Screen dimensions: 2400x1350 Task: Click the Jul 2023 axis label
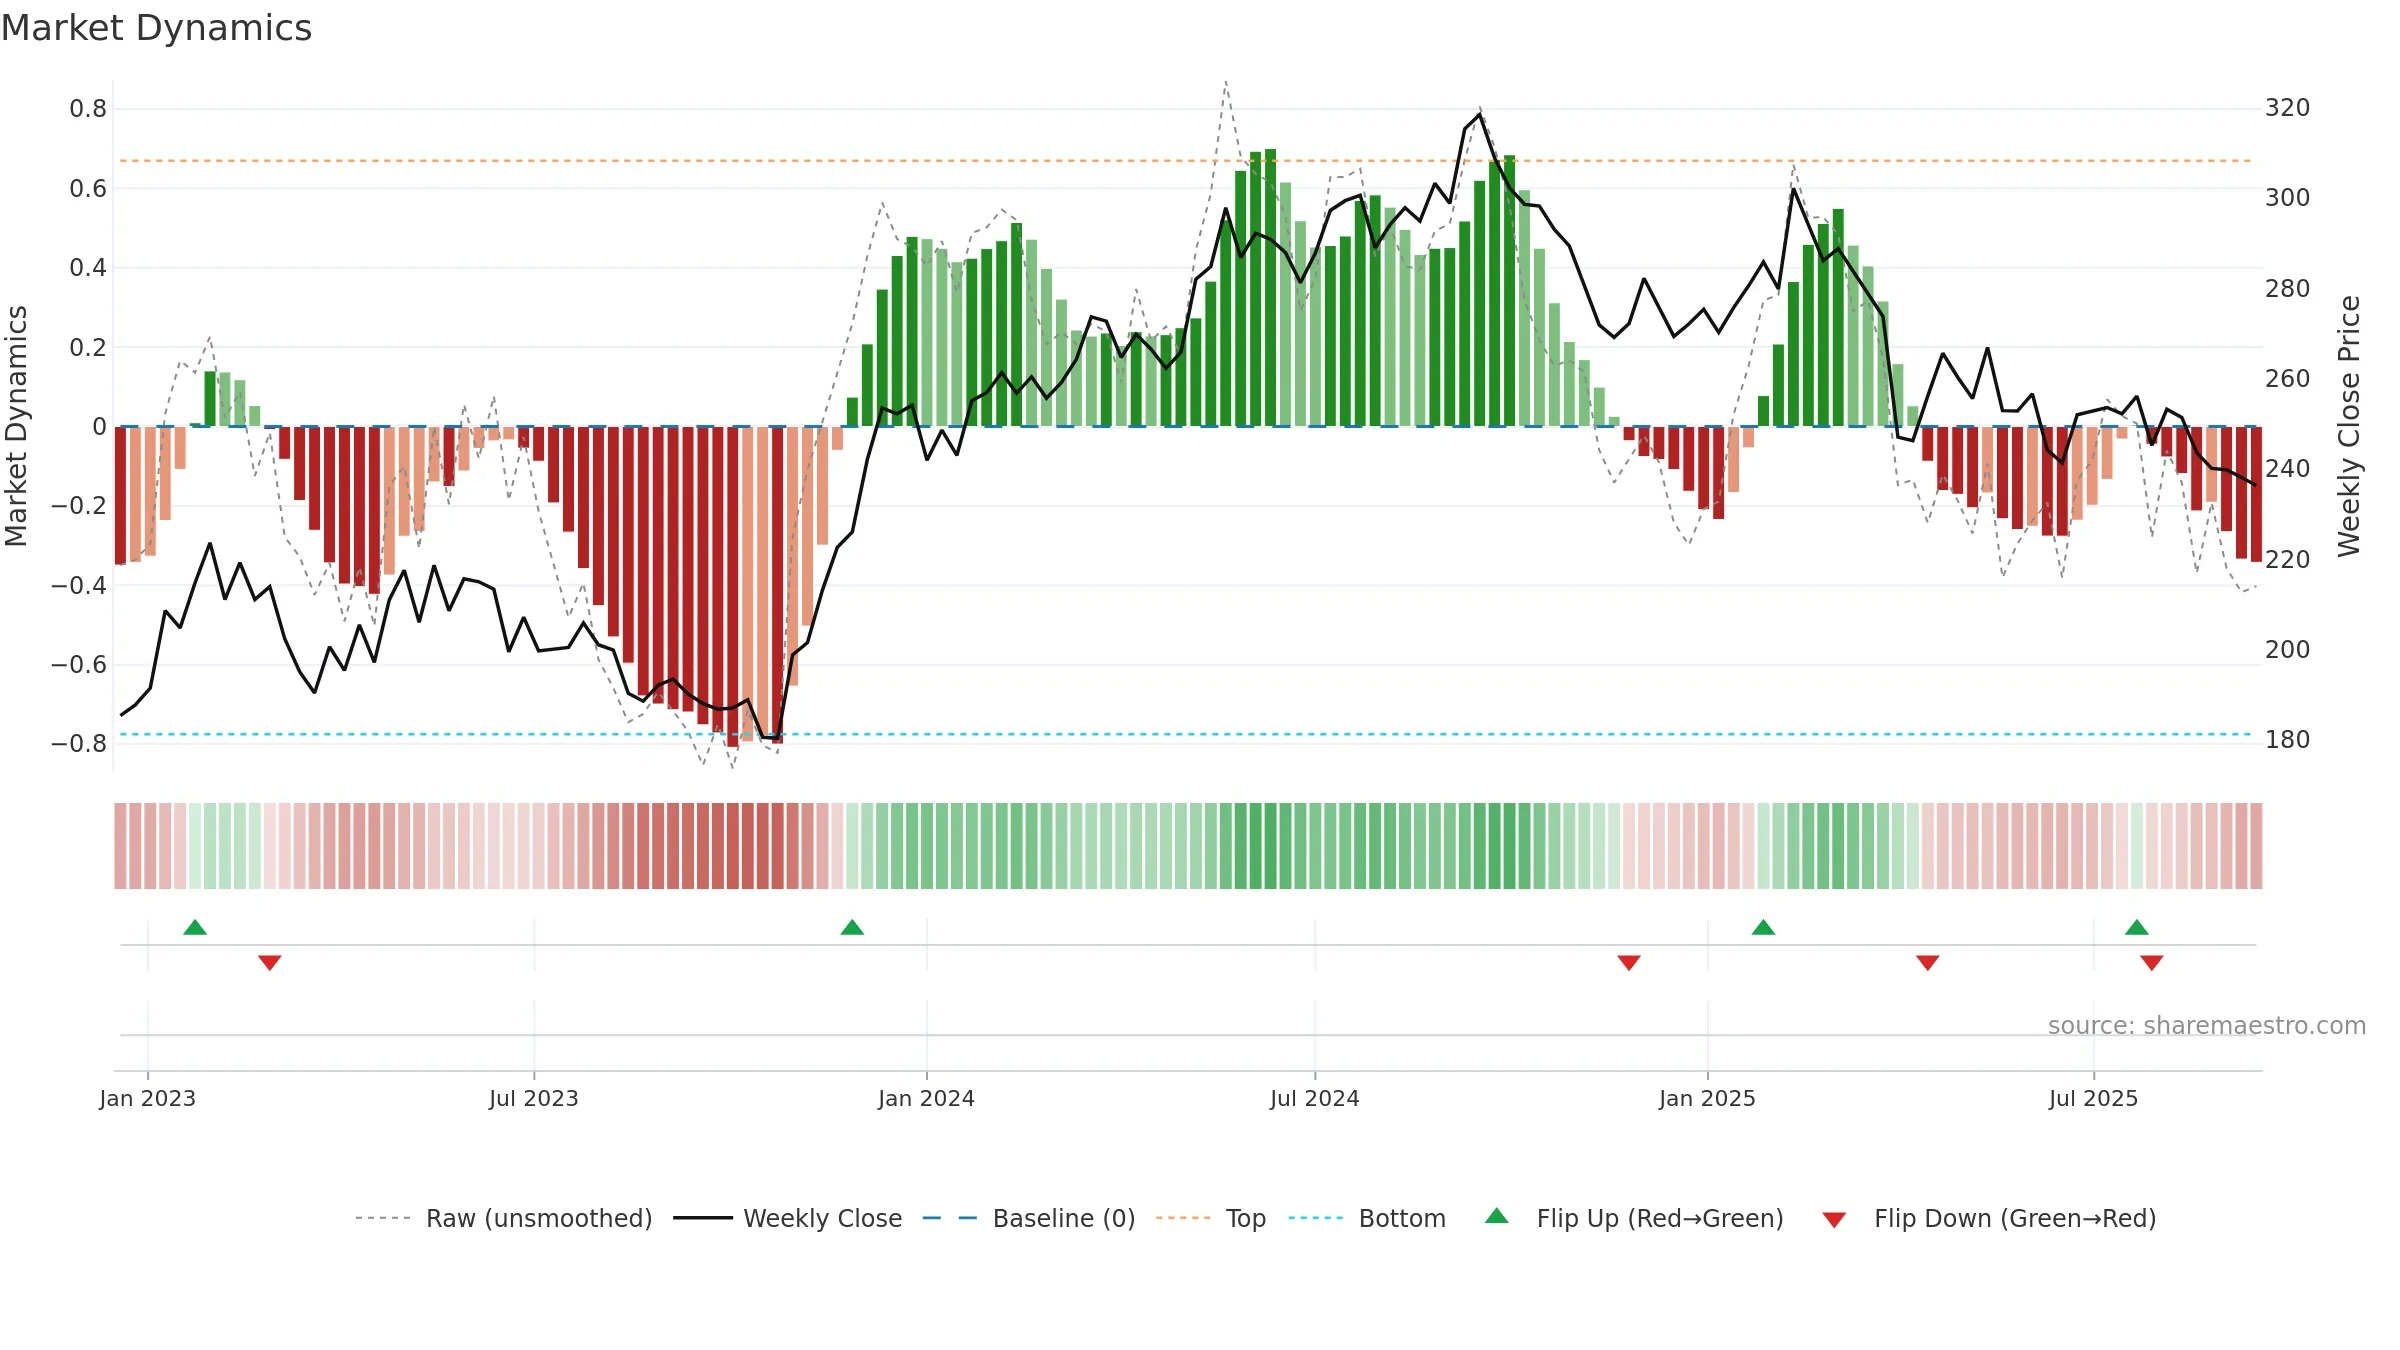[x=534, y=1098]
